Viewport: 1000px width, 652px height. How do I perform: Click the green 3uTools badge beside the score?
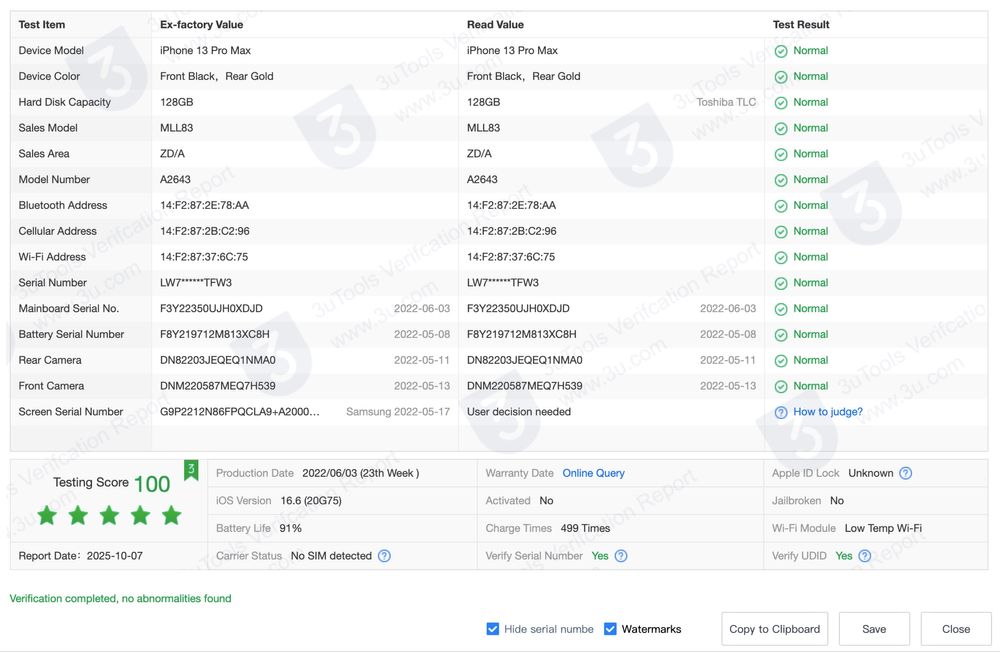point(191,470)
